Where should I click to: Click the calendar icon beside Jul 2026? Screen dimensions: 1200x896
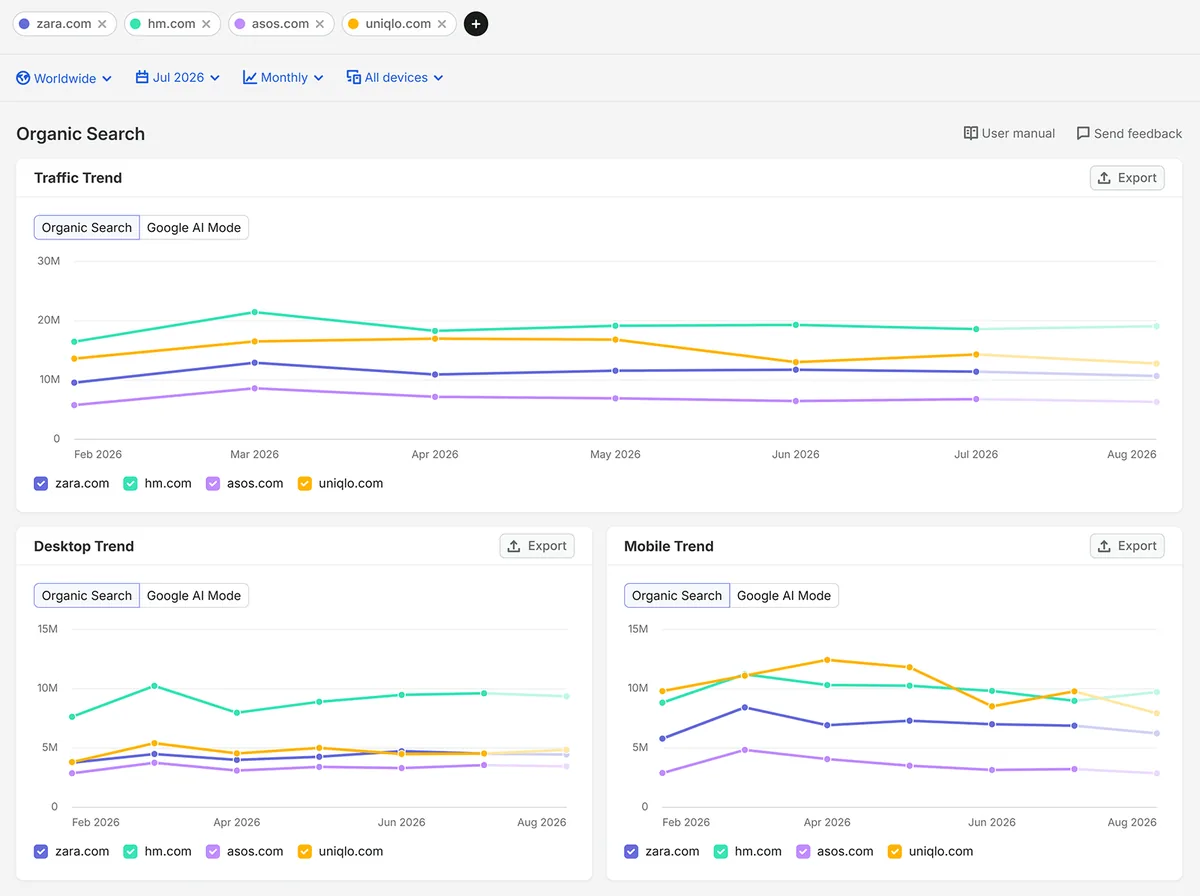(x=142, y=77)
